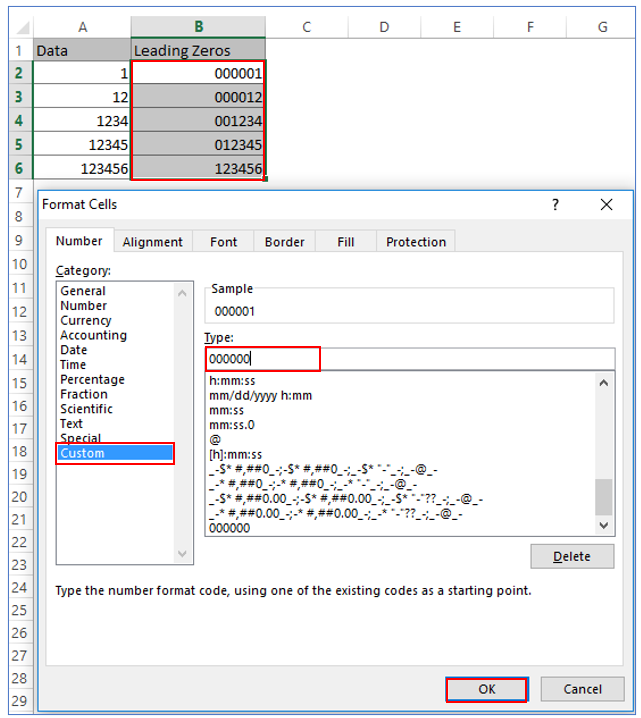
Task: Select column C header
Action: (x=306, y=27)
